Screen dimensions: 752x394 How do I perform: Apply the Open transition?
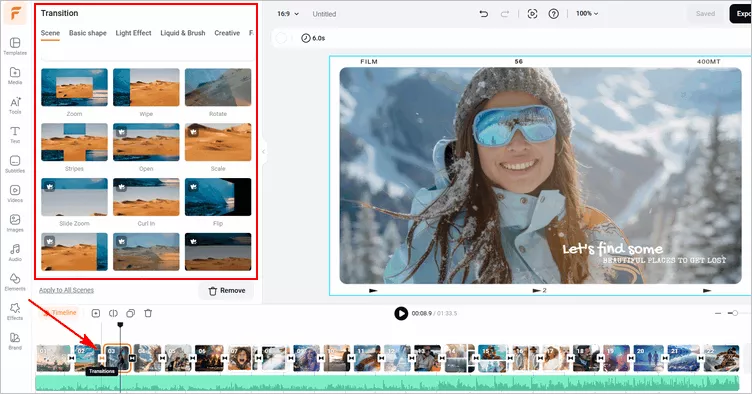coord(146,142)
